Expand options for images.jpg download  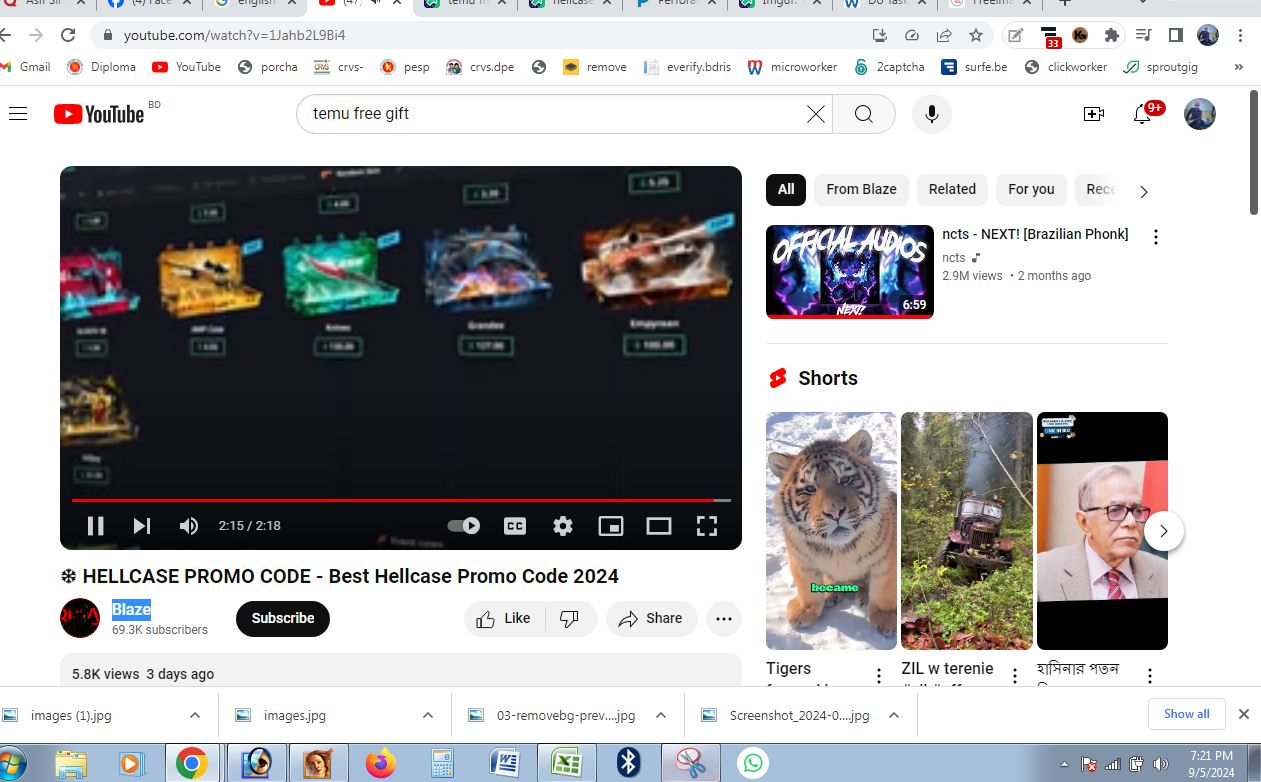pyautogui.click(x=428, y=715)
